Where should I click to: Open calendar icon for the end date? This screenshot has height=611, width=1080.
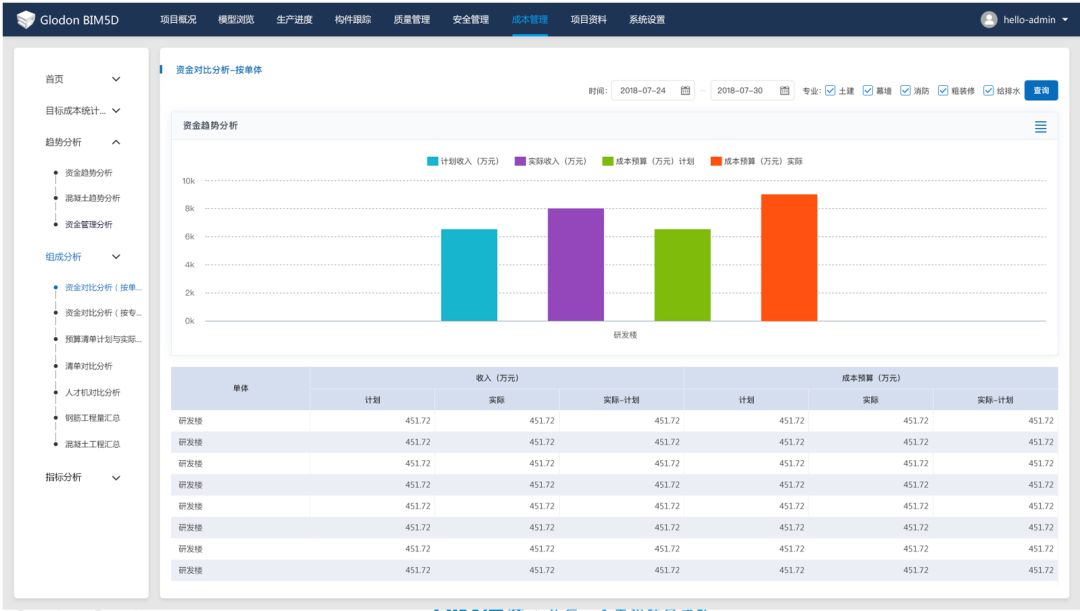(x=785, y=90)
